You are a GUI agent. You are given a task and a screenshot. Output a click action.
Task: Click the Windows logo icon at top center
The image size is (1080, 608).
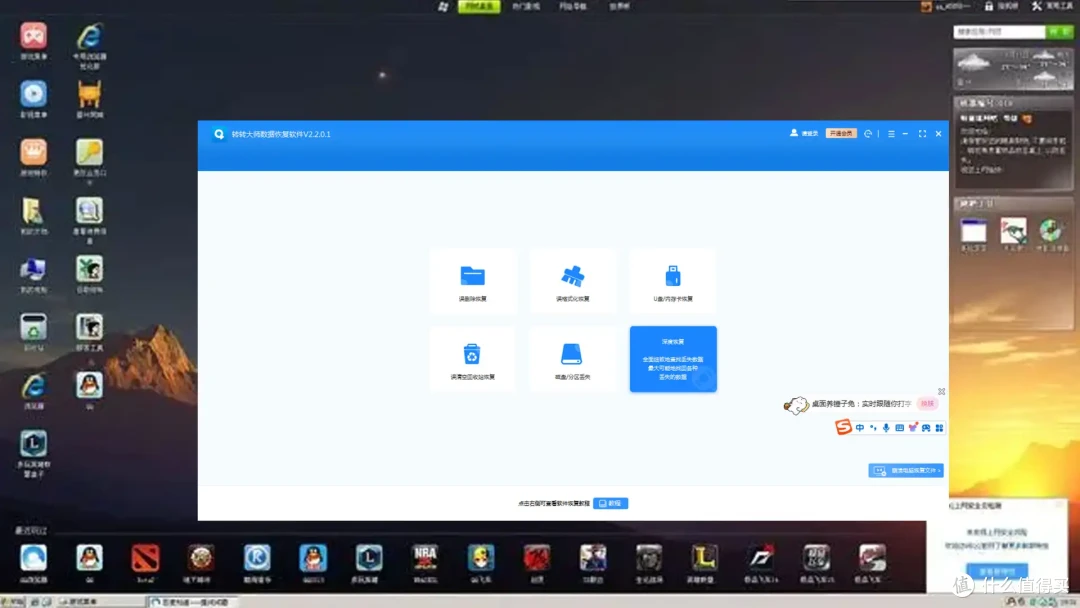coord(443,6)
